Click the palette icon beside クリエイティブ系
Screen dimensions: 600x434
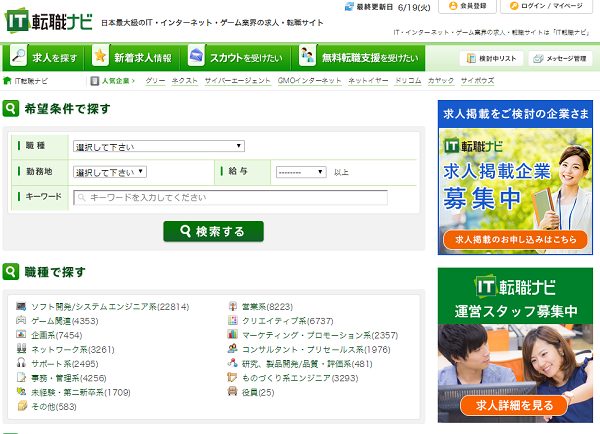(x=233, y=321)
